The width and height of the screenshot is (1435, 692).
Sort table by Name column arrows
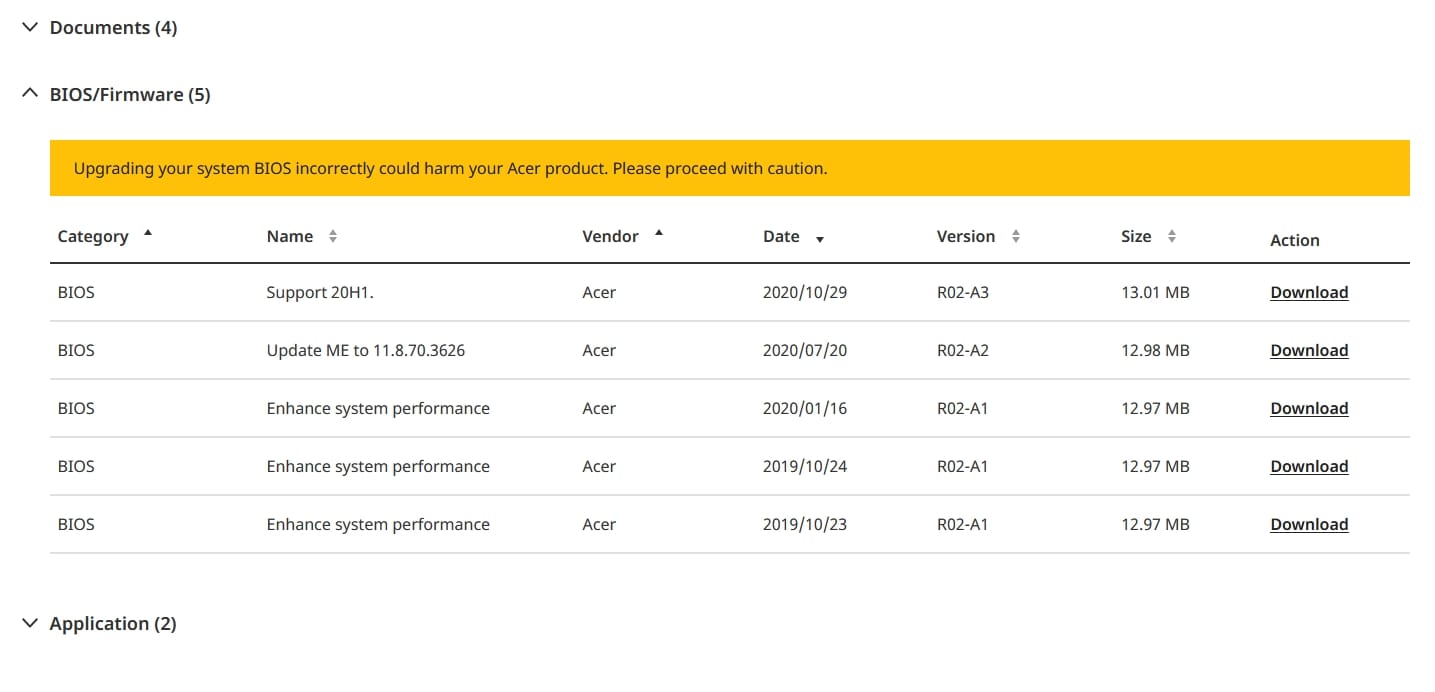[x=333, y=237]
